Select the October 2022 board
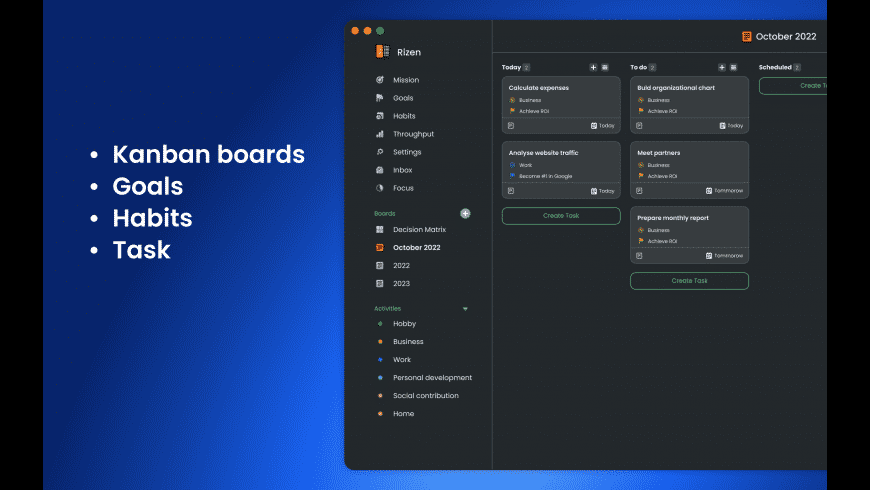The width and height of the screenshot is (870, 490). point(416,247)
